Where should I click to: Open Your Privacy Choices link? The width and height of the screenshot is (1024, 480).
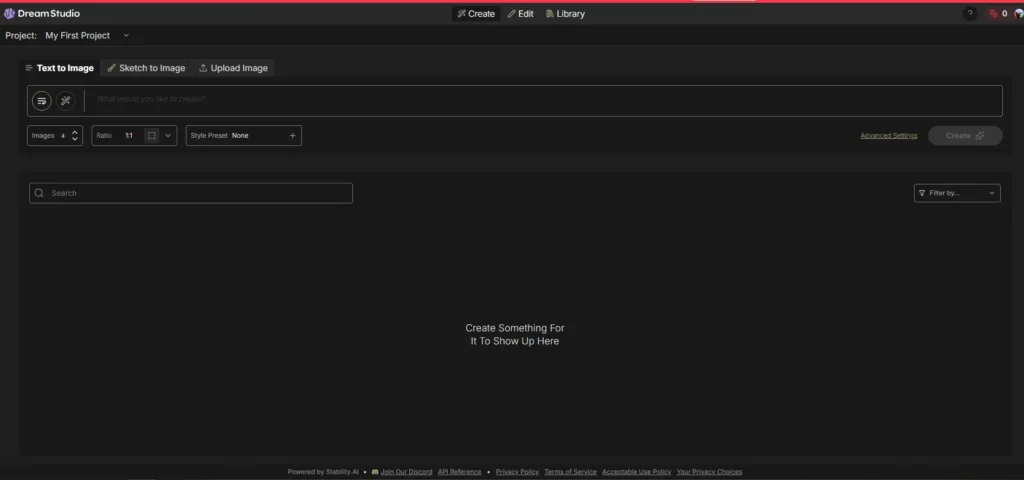click(x=709, y=472)
